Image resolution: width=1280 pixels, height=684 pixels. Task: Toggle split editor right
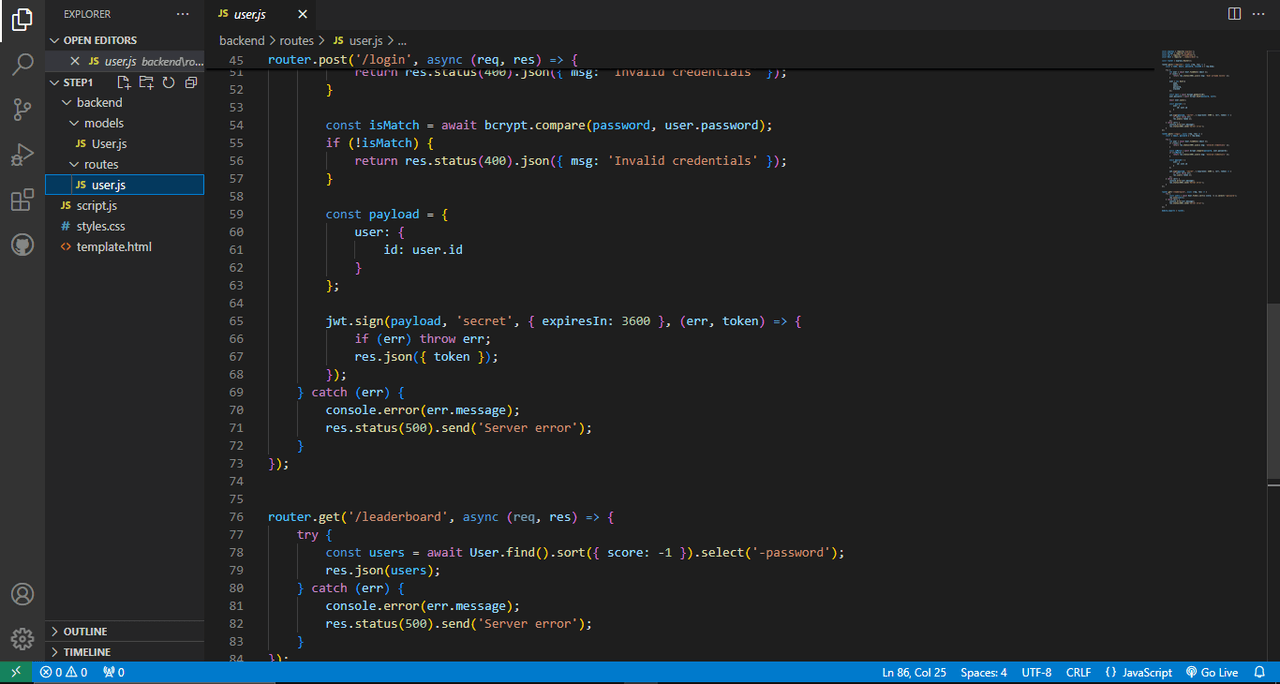(x=1234, y=14)
